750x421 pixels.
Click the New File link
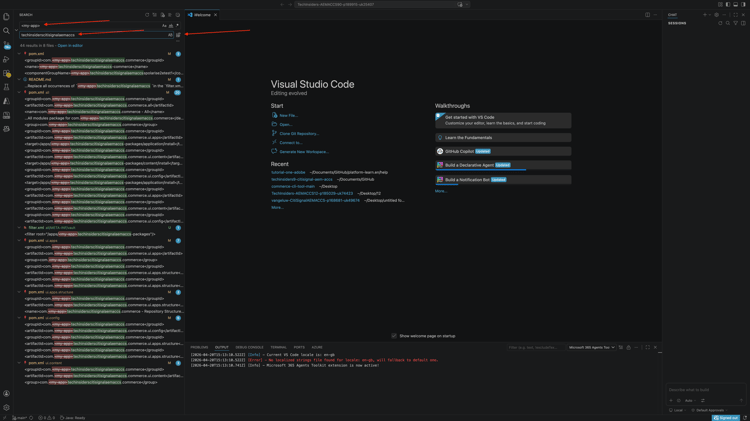click(x=288, y=115)
